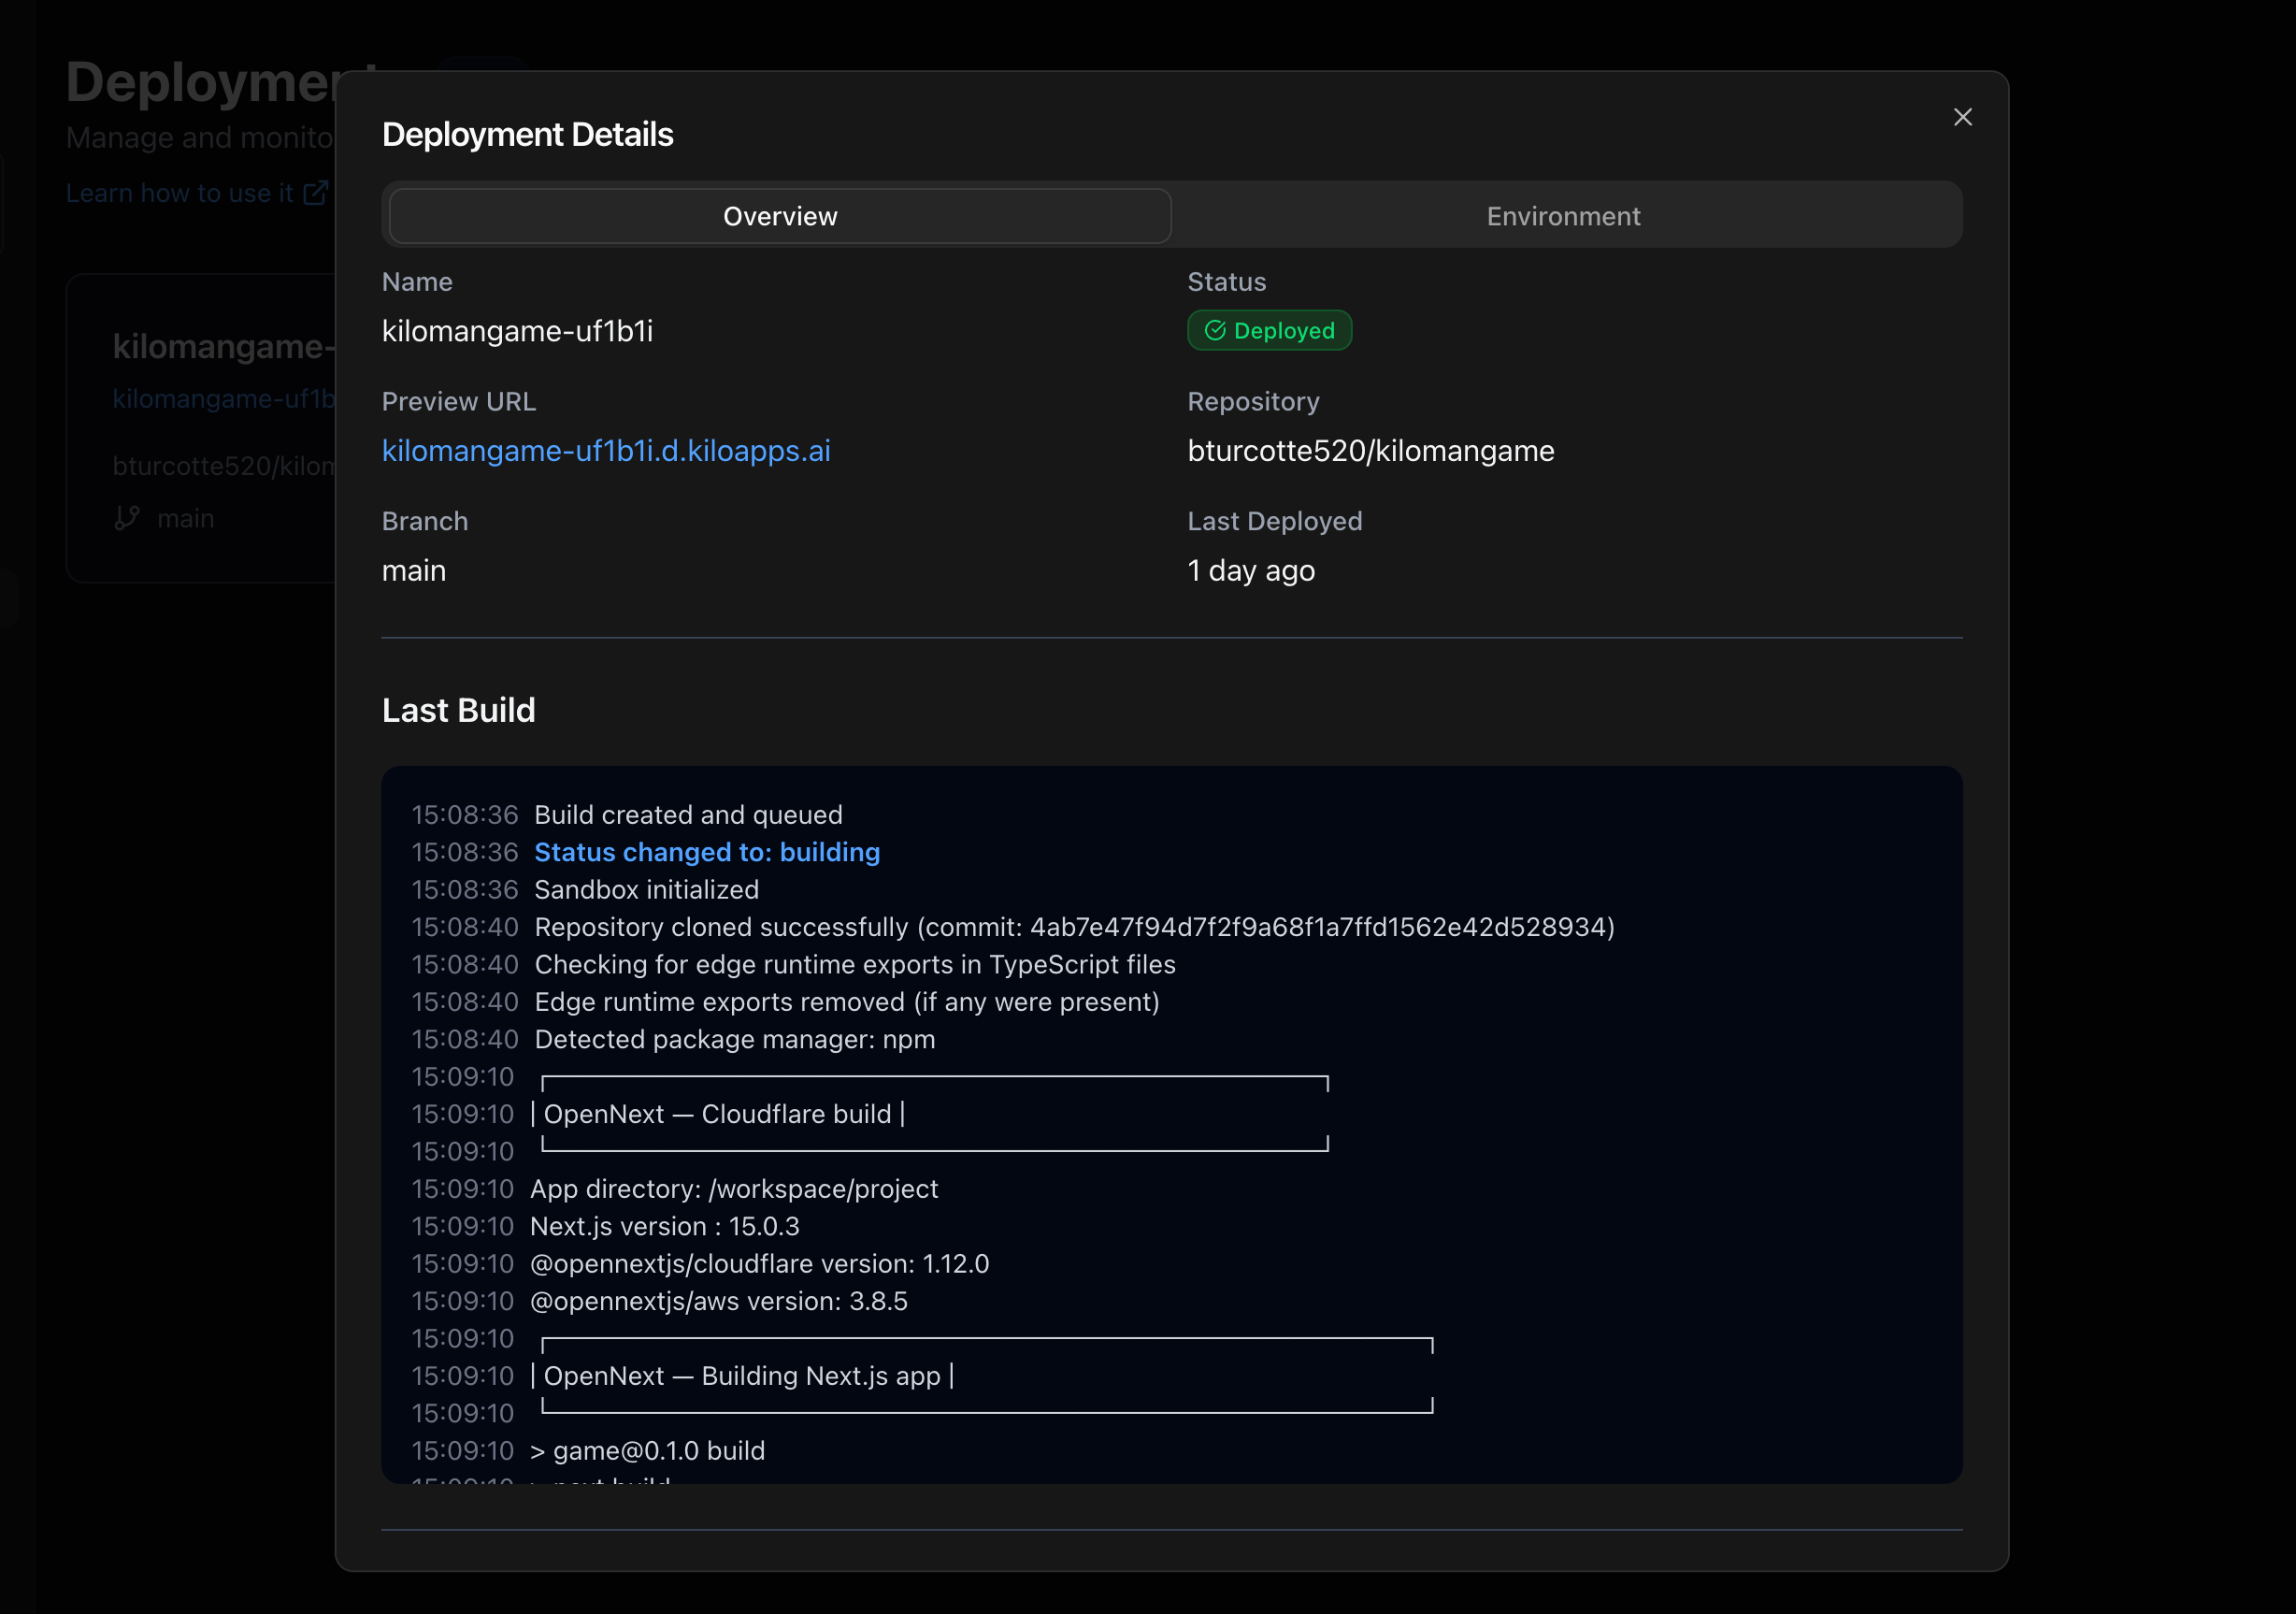Click the Deployed status badge

1269,331
